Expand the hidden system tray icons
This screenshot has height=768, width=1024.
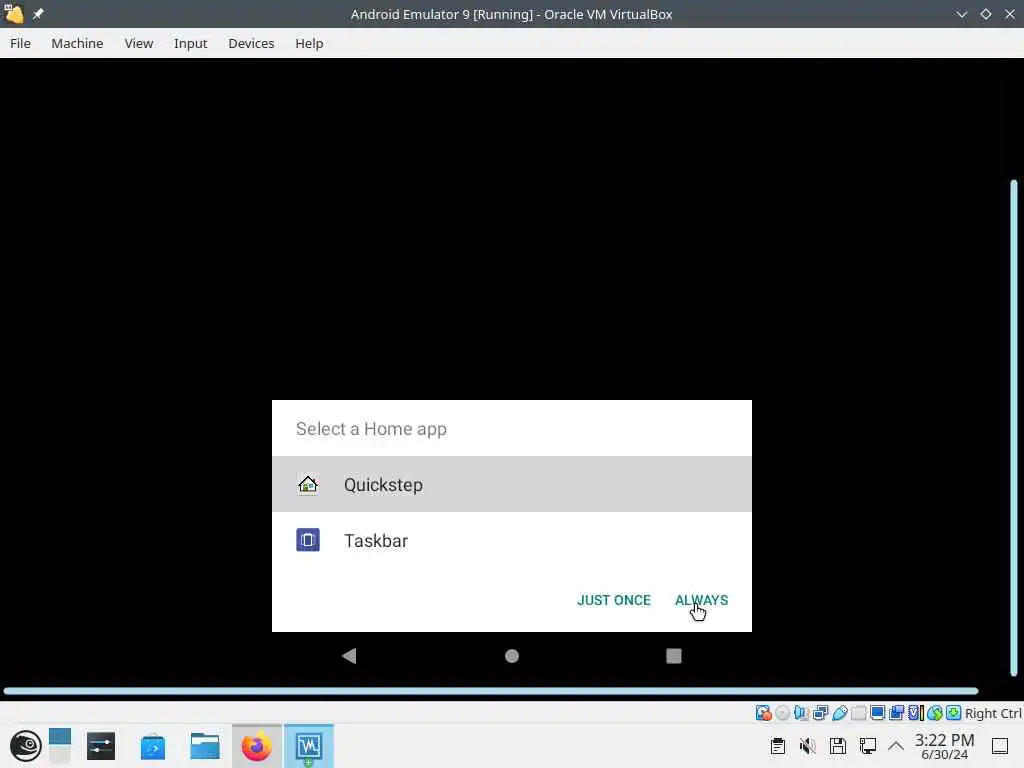(896, 746)
